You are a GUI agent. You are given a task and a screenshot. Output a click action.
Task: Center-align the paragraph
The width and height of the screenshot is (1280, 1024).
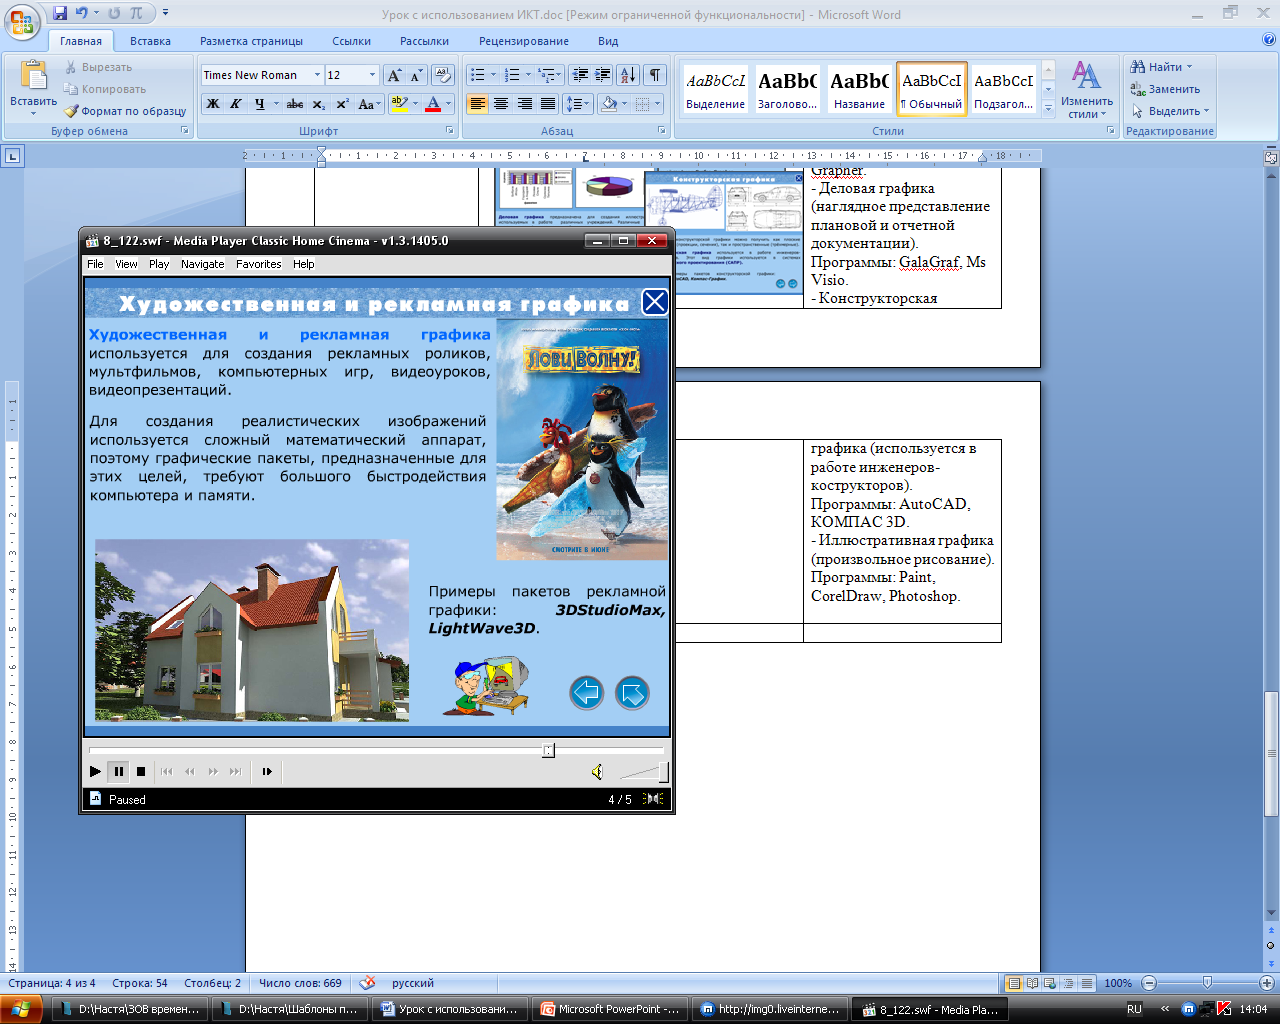(x=501, y=104)
